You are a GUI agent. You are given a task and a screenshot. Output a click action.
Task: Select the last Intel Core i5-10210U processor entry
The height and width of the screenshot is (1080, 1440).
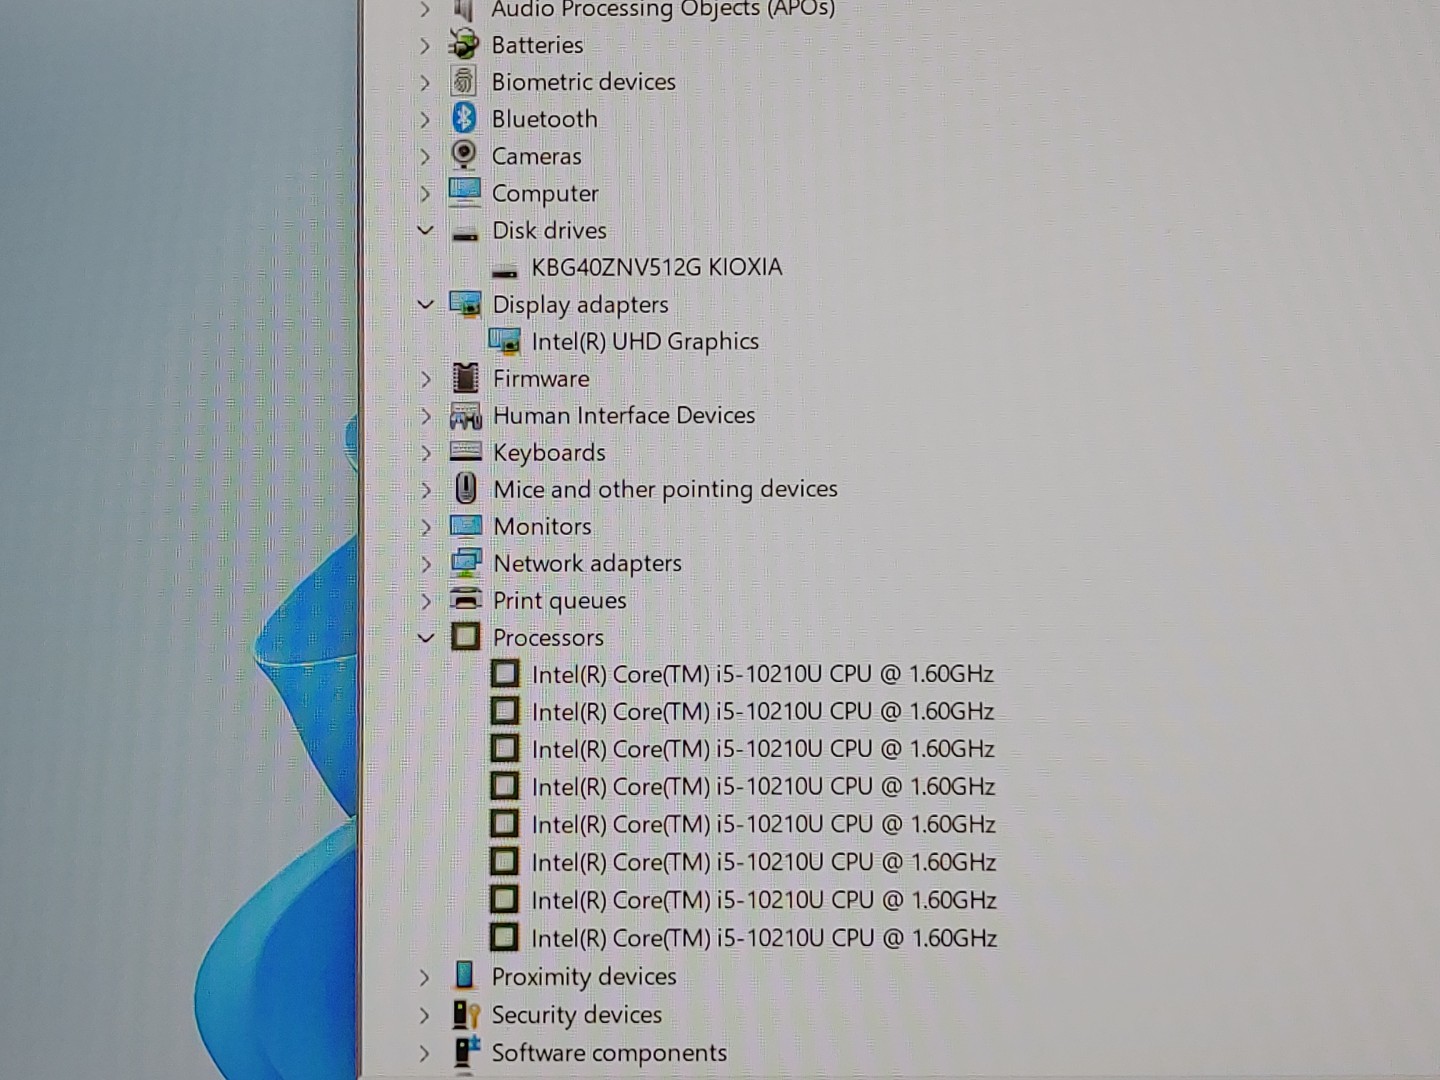click(x=764, y=938)
